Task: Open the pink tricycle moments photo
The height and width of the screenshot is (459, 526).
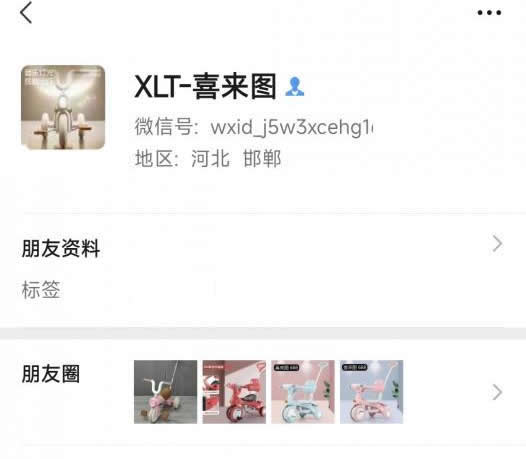Action: [371, 392]
